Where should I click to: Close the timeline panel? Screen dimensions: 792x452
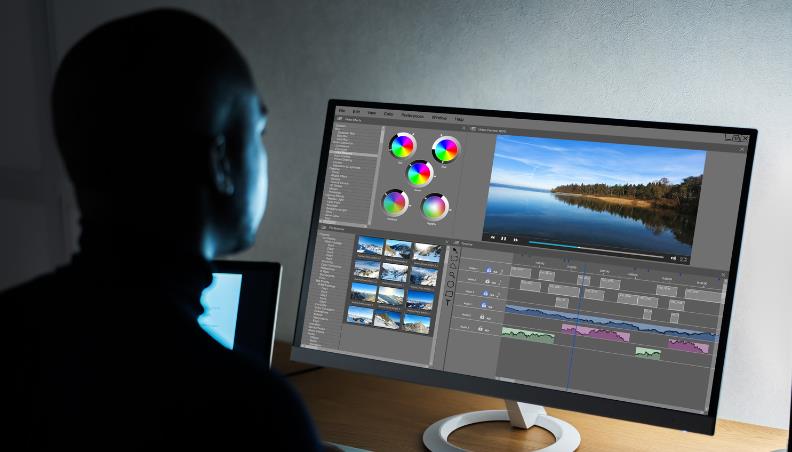[x=723, y=275]
